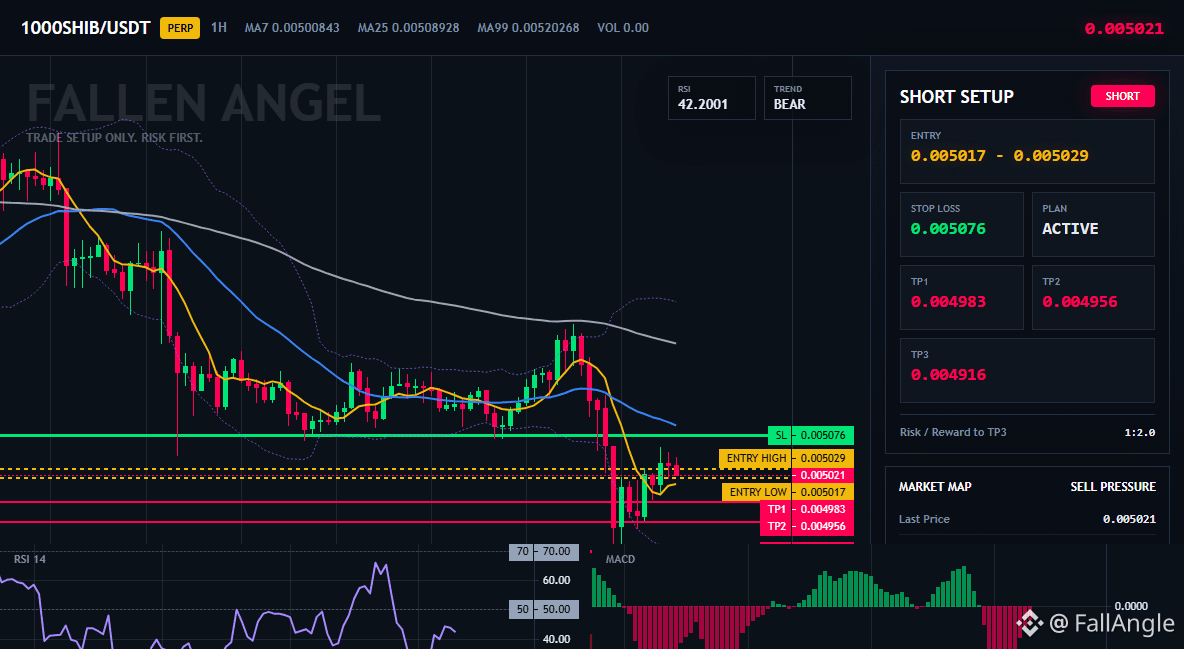Click the entry range 0.005017 - 0.005029
This screenshot has height=649, width=1184.
coord(1000,156)
